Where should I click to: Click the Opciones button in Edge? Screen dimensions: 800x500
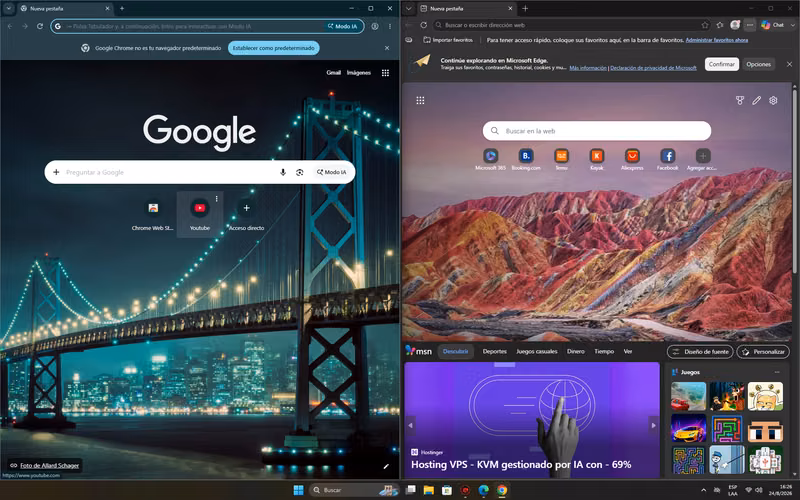pyautogui.click(x=758, y=64)
